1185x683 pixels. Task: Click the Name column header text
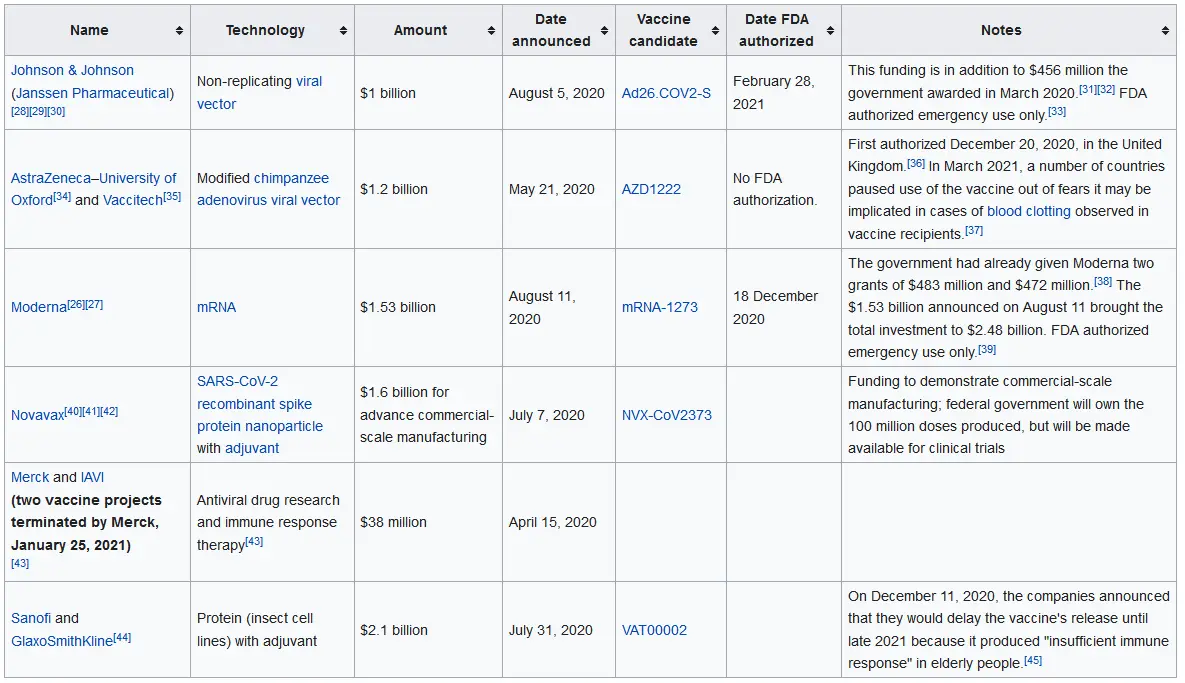click(x=89, y=31)
